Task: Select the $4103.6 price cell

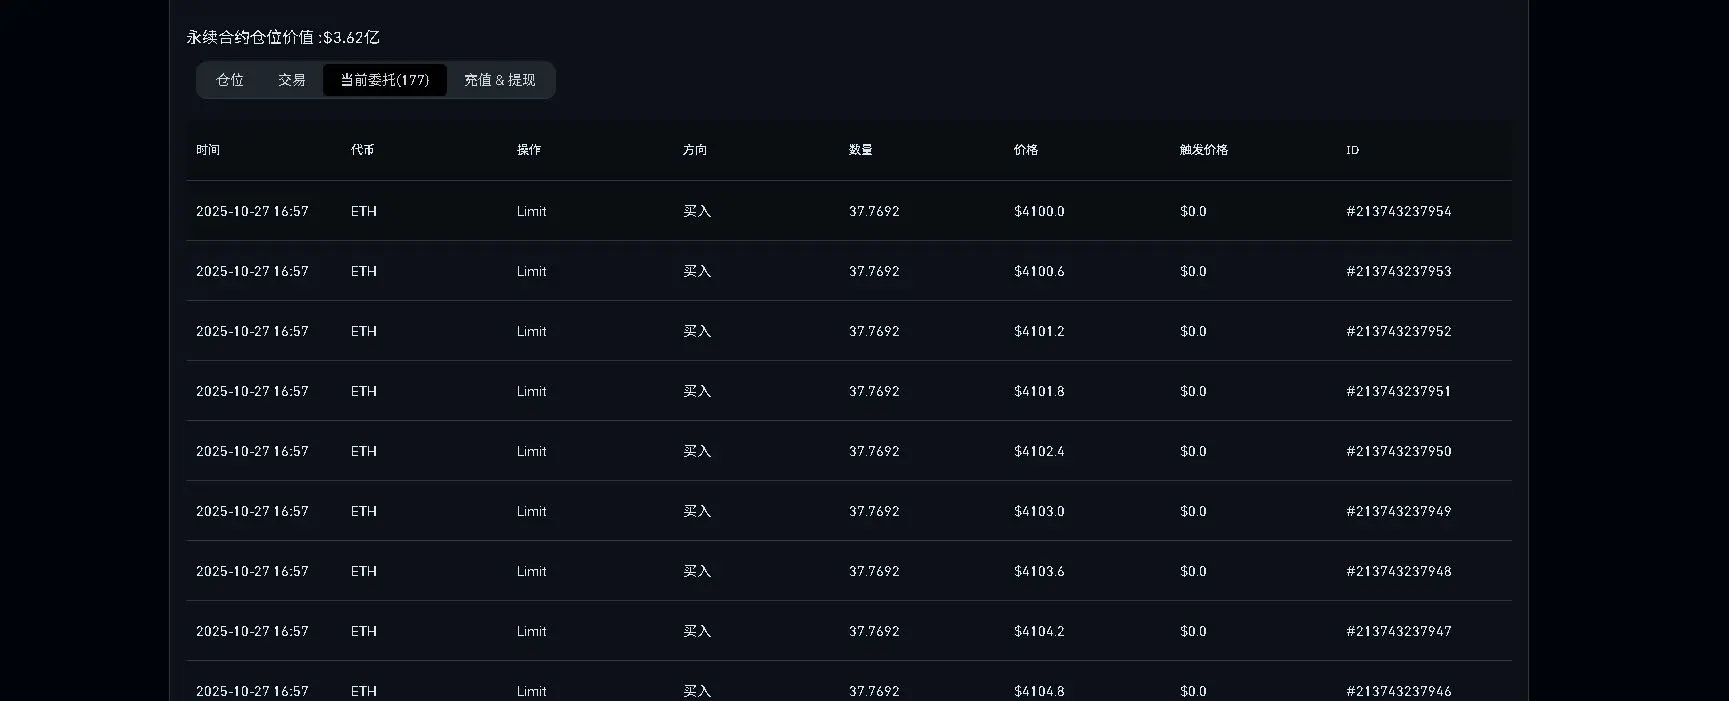Action: click(1039, 571)
